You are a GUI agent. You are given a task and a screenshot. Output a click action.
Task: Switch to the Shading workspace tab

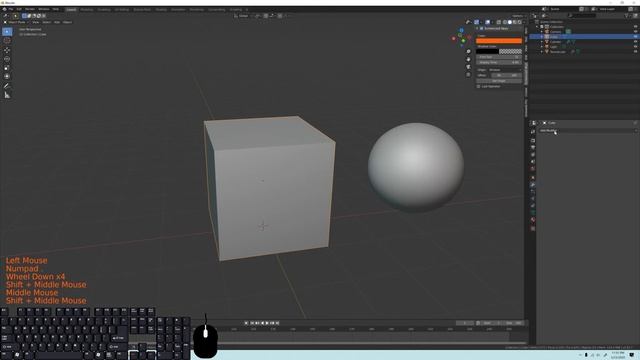[x=161, y=9]
